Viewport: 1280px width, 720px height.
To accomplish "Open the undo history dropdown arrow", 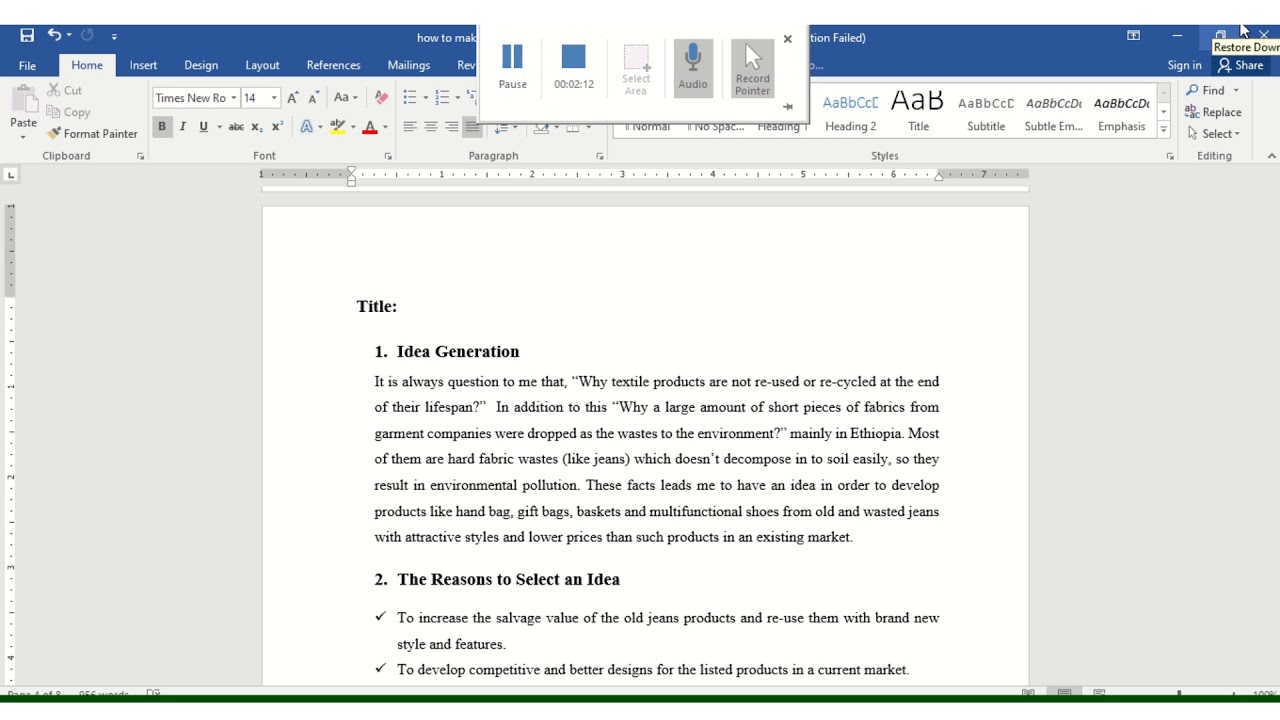I will pos(69,36).
